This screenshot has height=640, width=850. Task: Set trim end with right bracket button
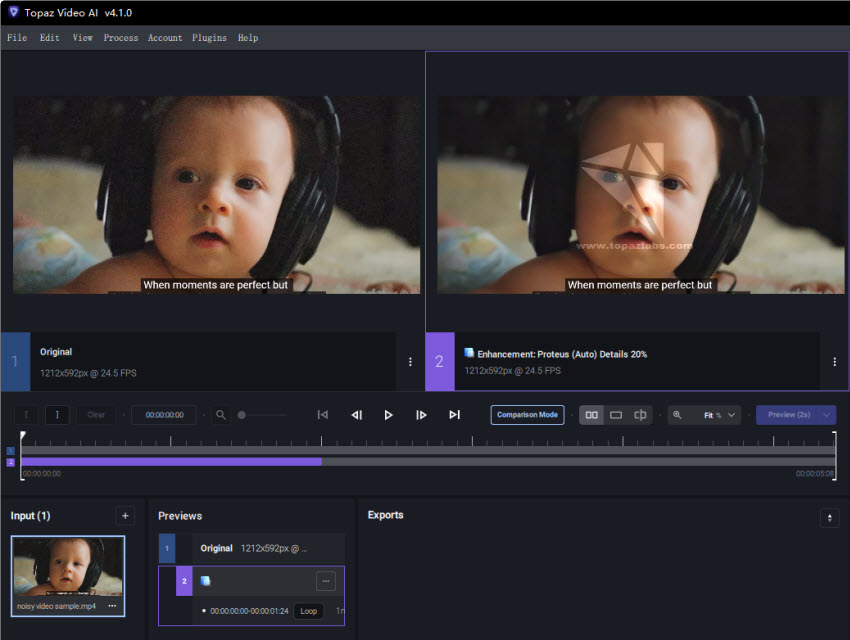tap(57, 415)
